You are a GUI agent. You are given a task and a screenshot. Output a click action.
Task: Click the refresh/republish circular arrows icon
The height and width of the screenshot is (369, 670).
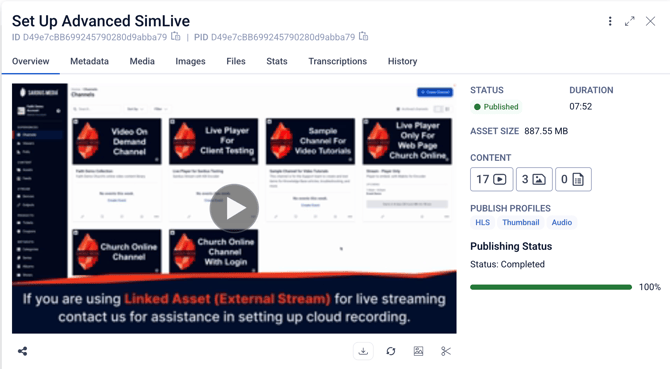click(391, 351)
